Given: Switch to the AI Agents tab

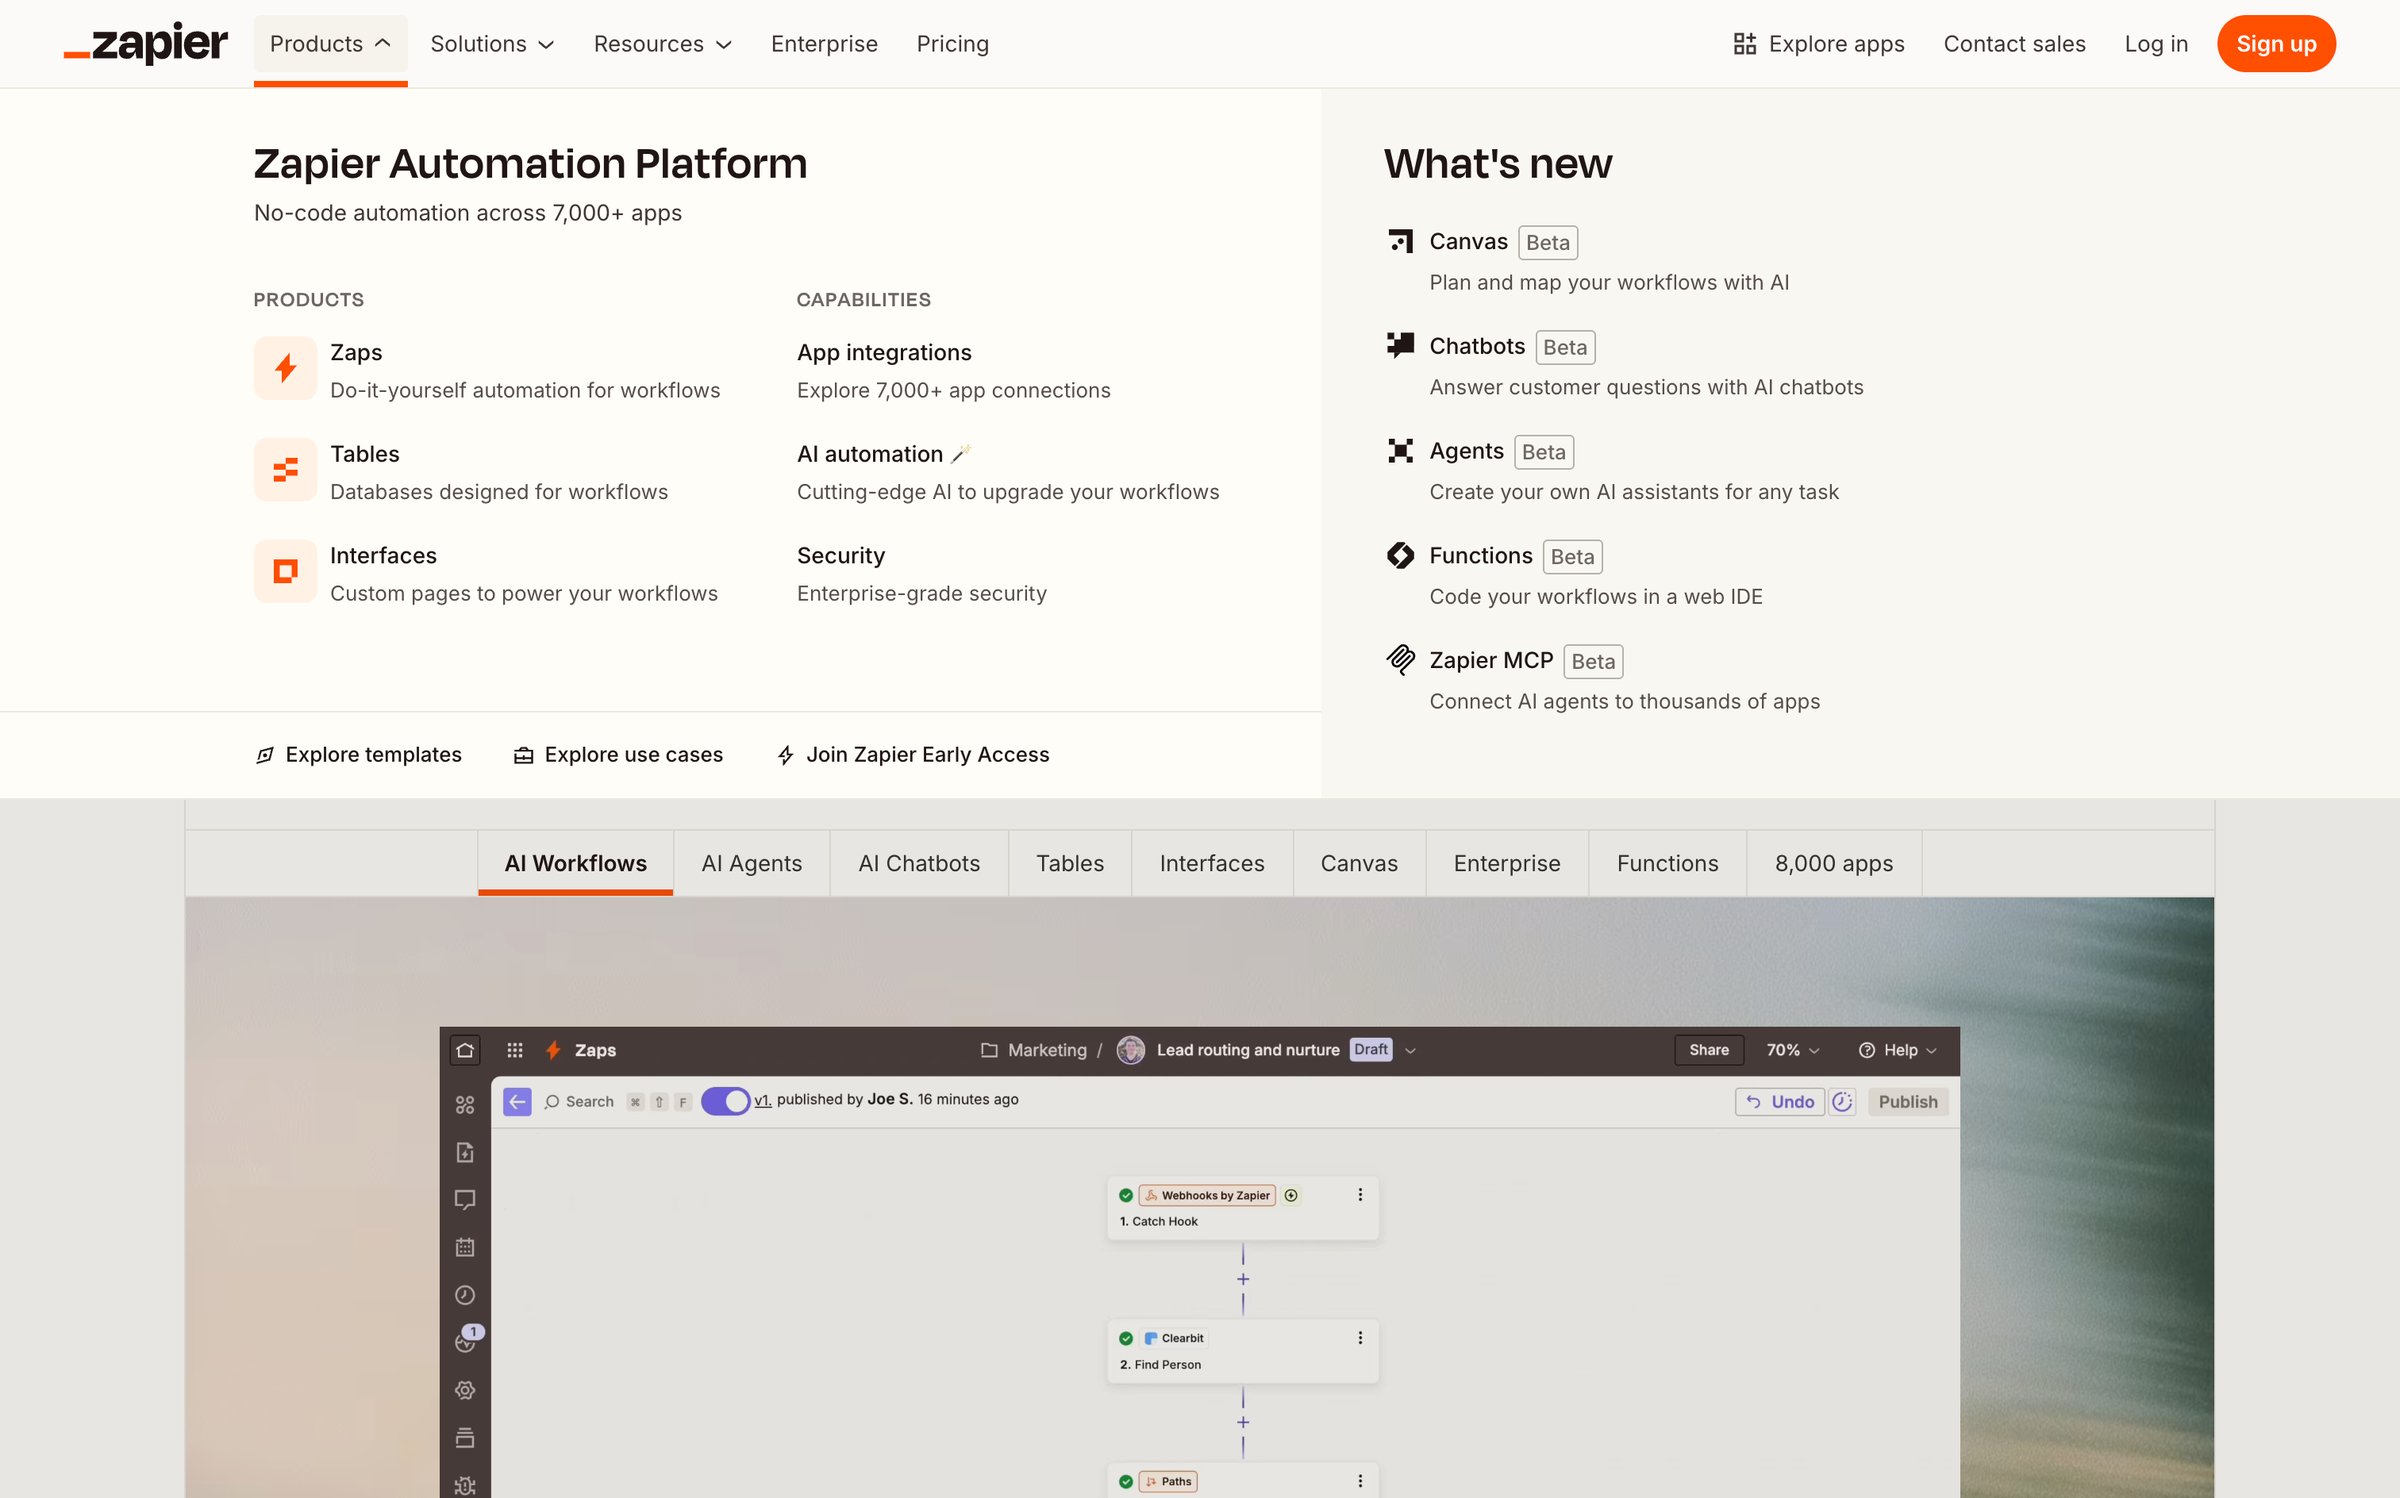Looking at the screenshot, I should pos(751,863).
